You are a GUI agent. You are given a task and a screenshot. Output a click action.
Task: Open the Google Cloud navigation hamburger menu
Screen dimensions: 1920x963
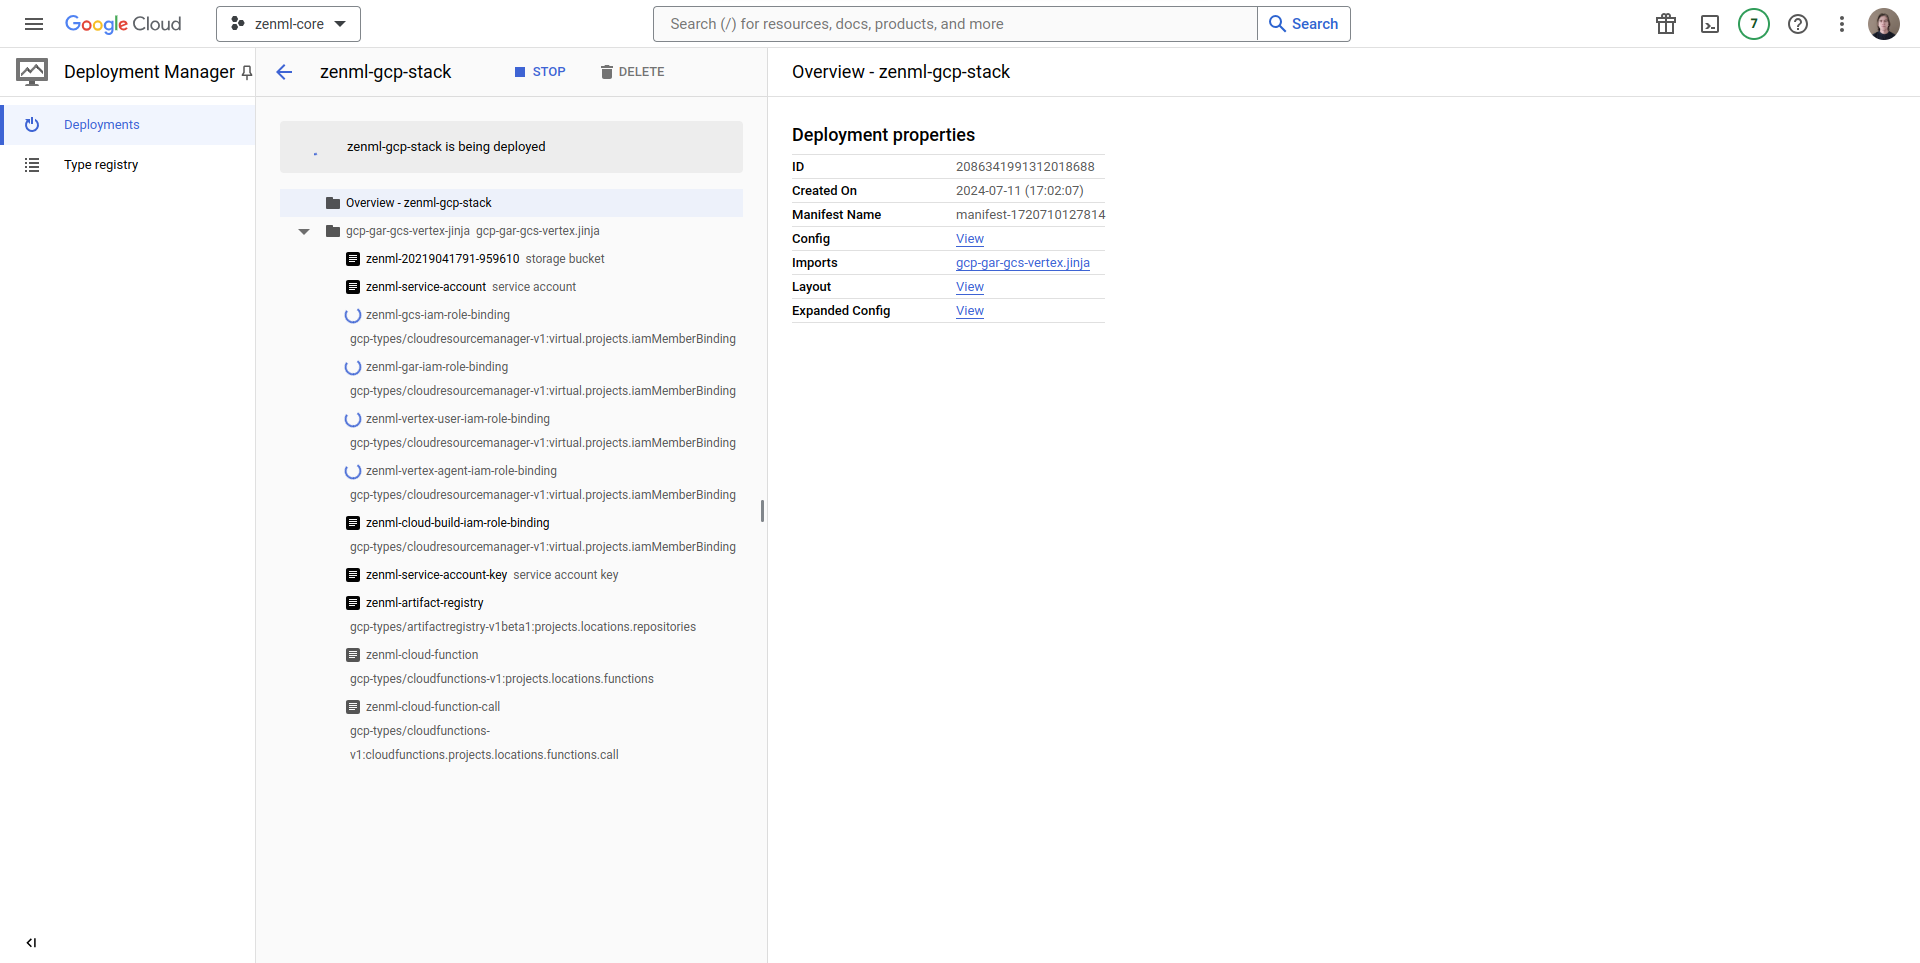[x=33, y=23]
